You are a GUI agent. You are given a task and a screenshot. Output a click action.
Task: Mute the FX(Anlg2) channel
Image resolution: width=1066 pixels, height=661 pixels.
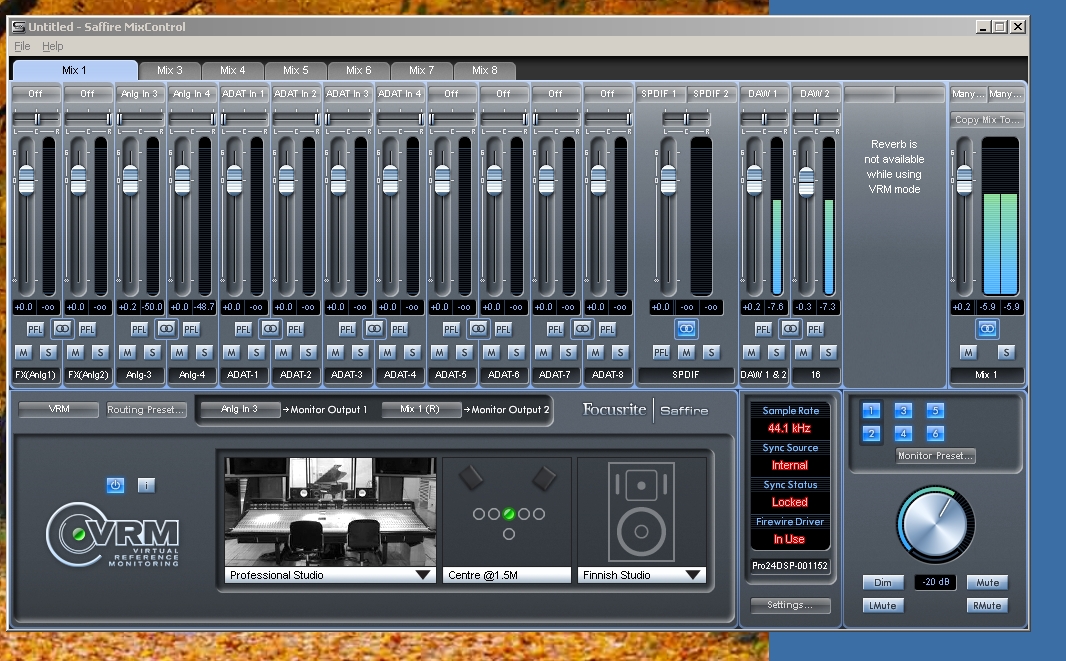[75, 352]
